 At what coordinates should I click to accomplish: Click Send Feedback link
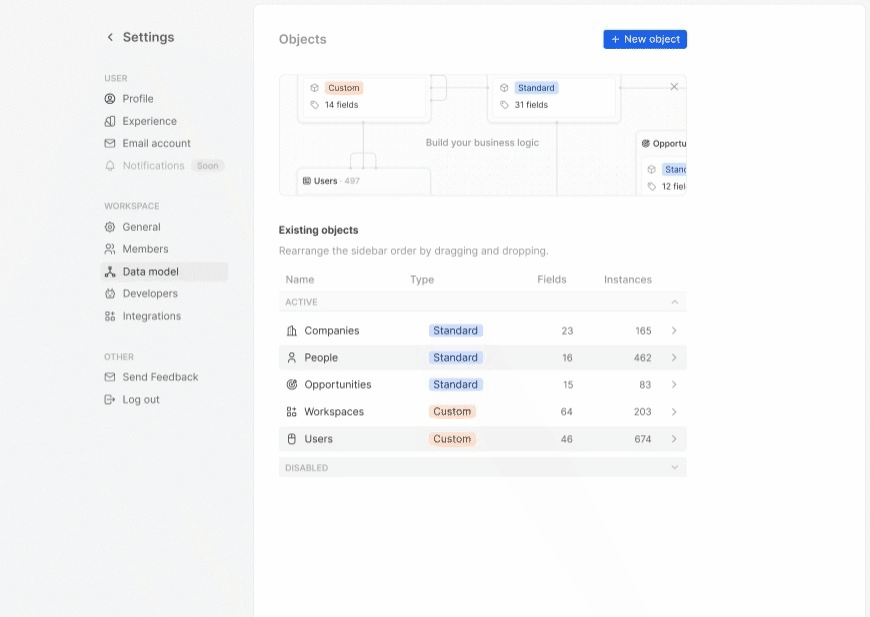[x=160, y=377]
